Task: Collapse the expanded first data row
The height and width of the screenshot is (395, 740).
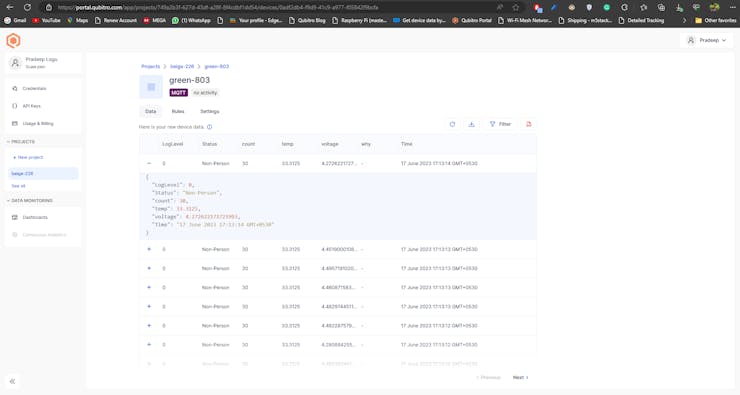Action: (149, 163)
